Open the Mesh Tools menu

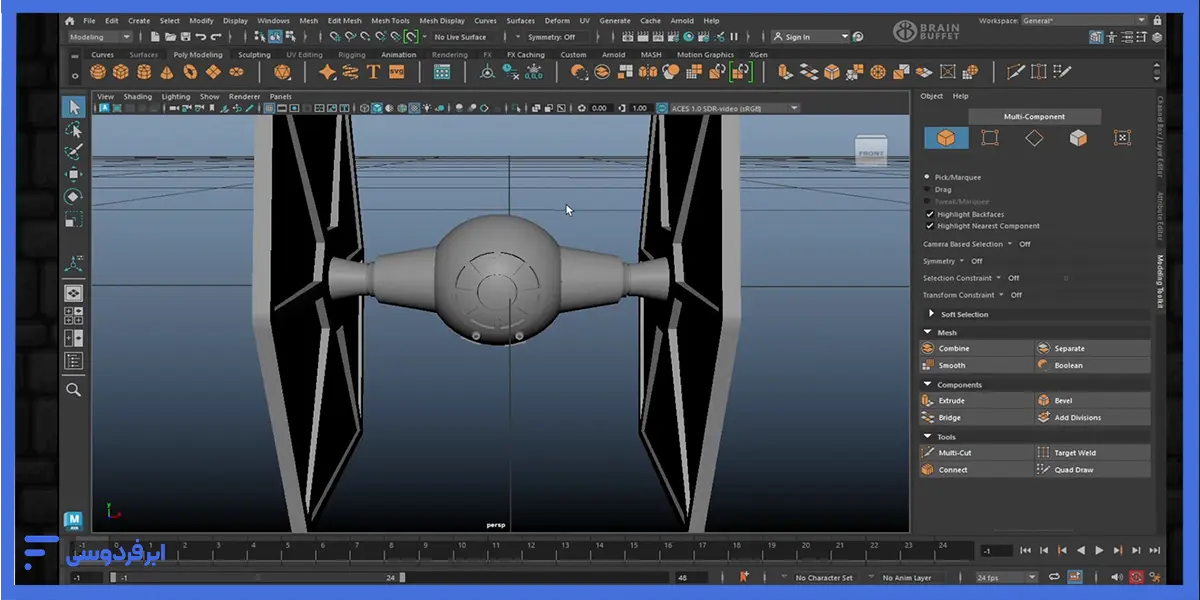pos(390,20)
